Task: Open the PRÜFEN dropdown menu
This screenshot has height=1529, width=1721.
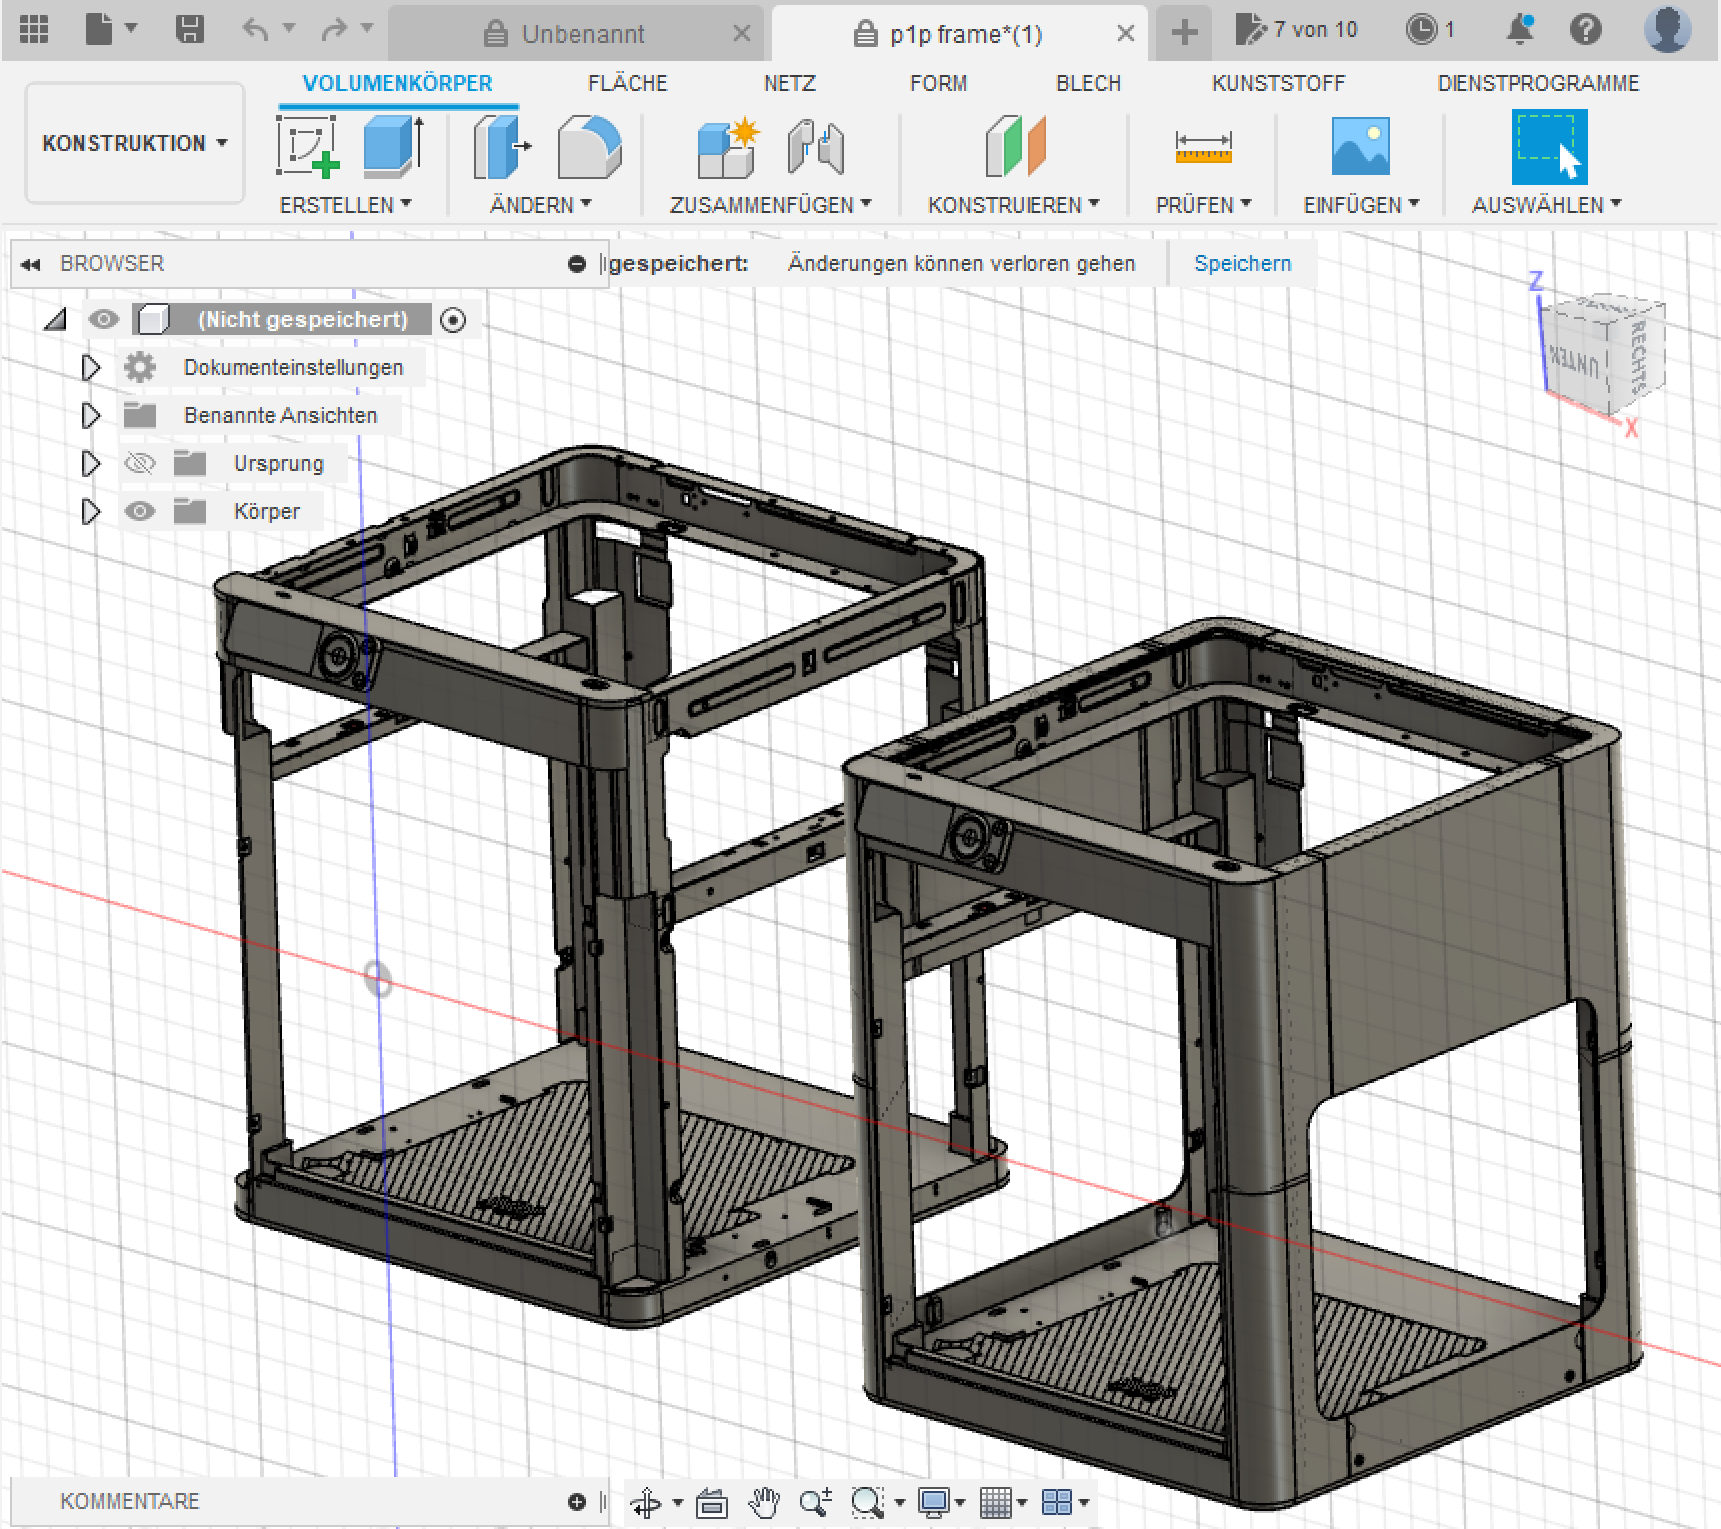Action: 1203,205
